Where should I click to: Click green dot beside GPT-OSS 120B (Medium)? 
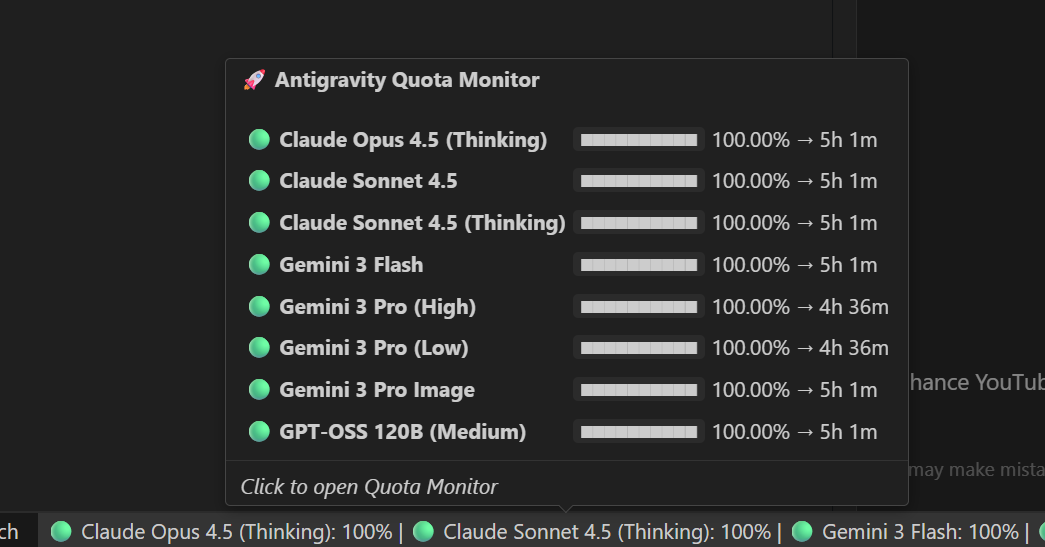coord(259,432)
